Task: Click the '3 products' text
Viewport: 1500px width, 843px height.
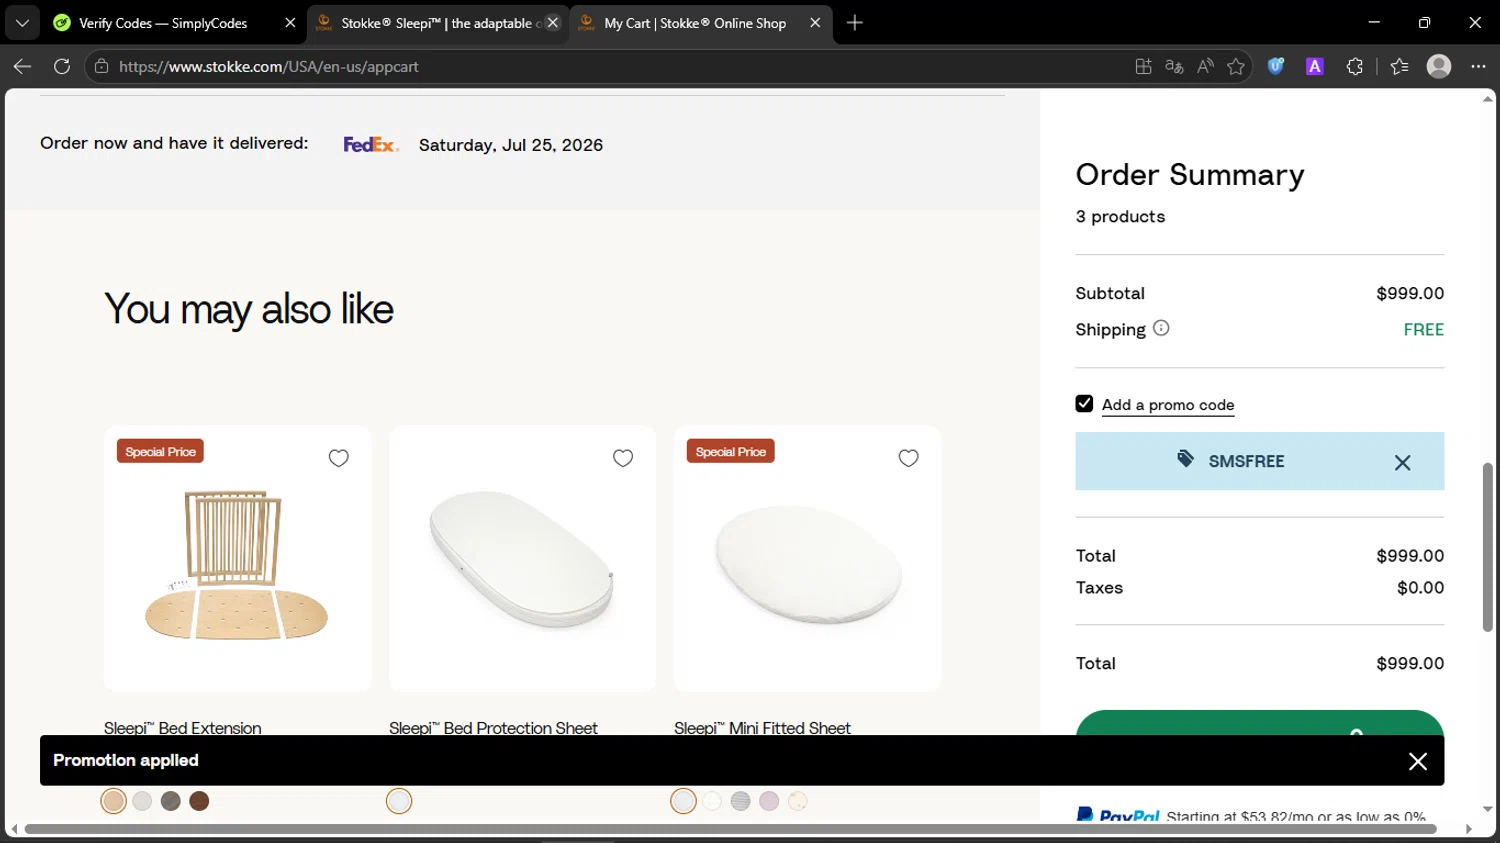Action: tap(1120, 217)
